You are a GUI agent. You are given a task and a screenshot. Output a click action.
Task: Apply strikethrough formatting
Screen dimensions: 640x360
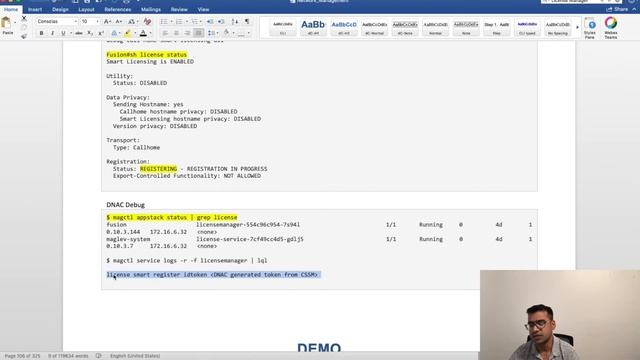point(79,33)
